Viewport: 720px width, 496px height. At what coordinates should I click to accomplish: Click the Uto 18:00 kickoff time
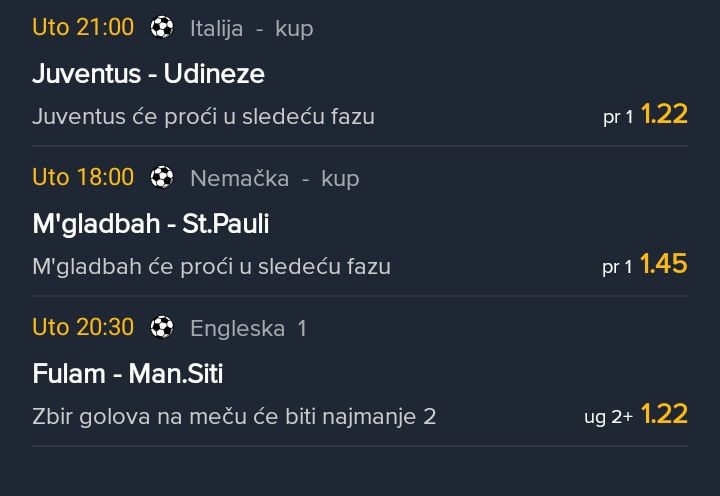click(x=83, y=177)
